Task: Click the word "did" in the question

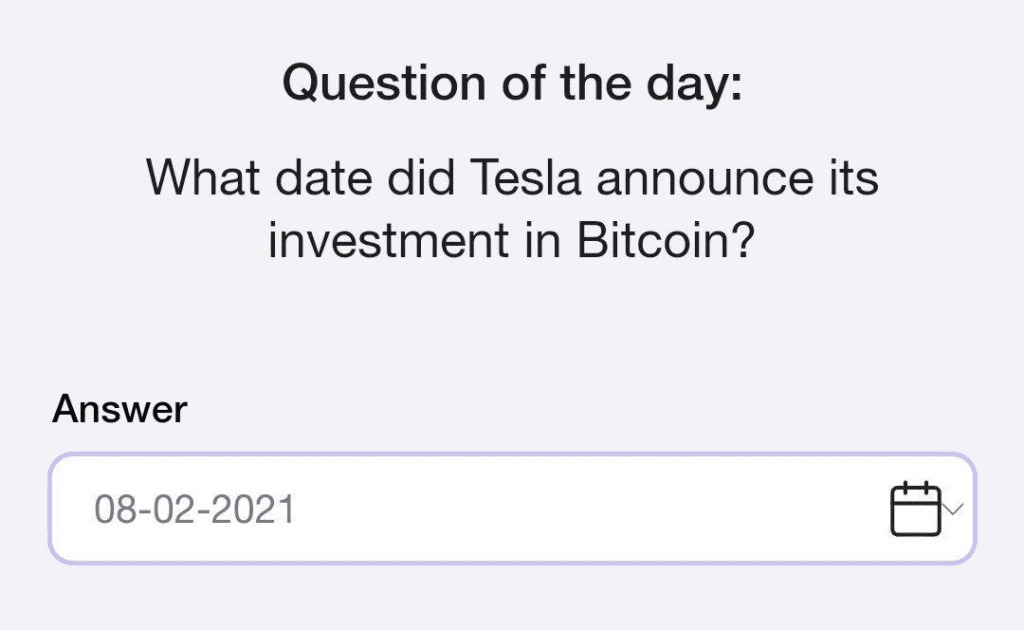Action: pyautogui.click(x=419, y=180)
